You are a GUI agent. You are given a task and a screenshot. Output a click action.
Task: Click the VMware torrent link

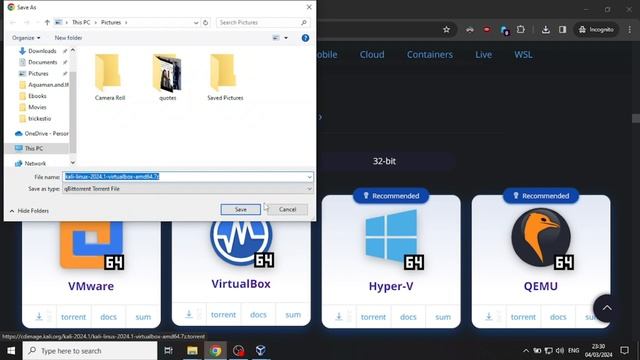pyautogui.click(x=73, y=317)
